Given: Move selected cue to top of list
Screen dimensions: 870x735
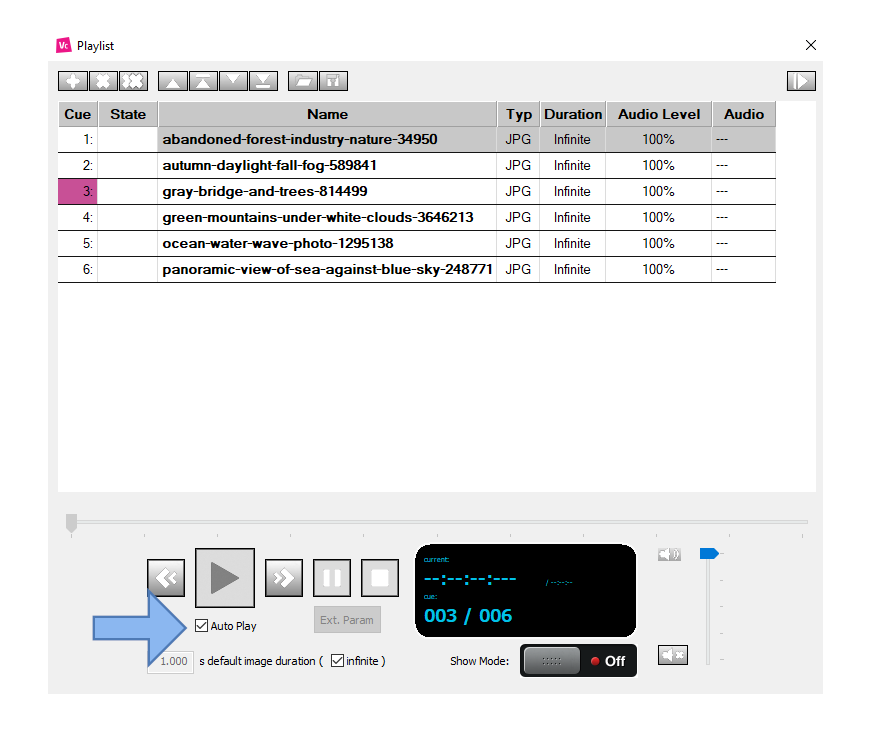Looking at the screenshot, I should point(203,82).
